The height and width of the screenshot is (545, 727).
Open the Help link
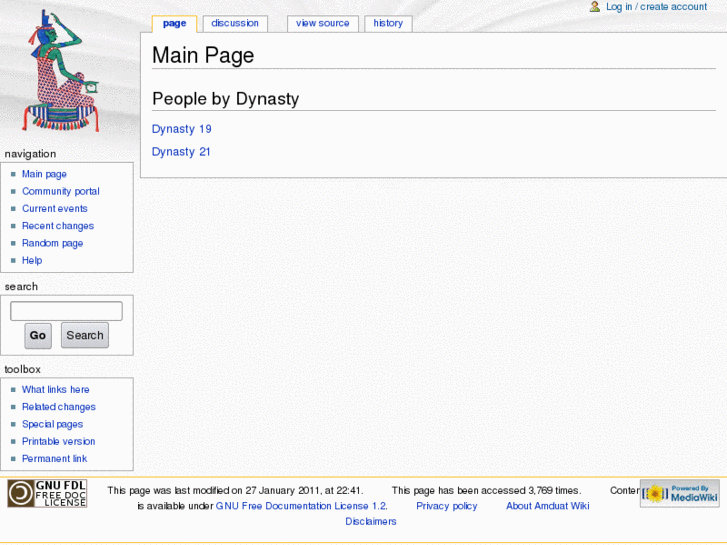(32, 260)
